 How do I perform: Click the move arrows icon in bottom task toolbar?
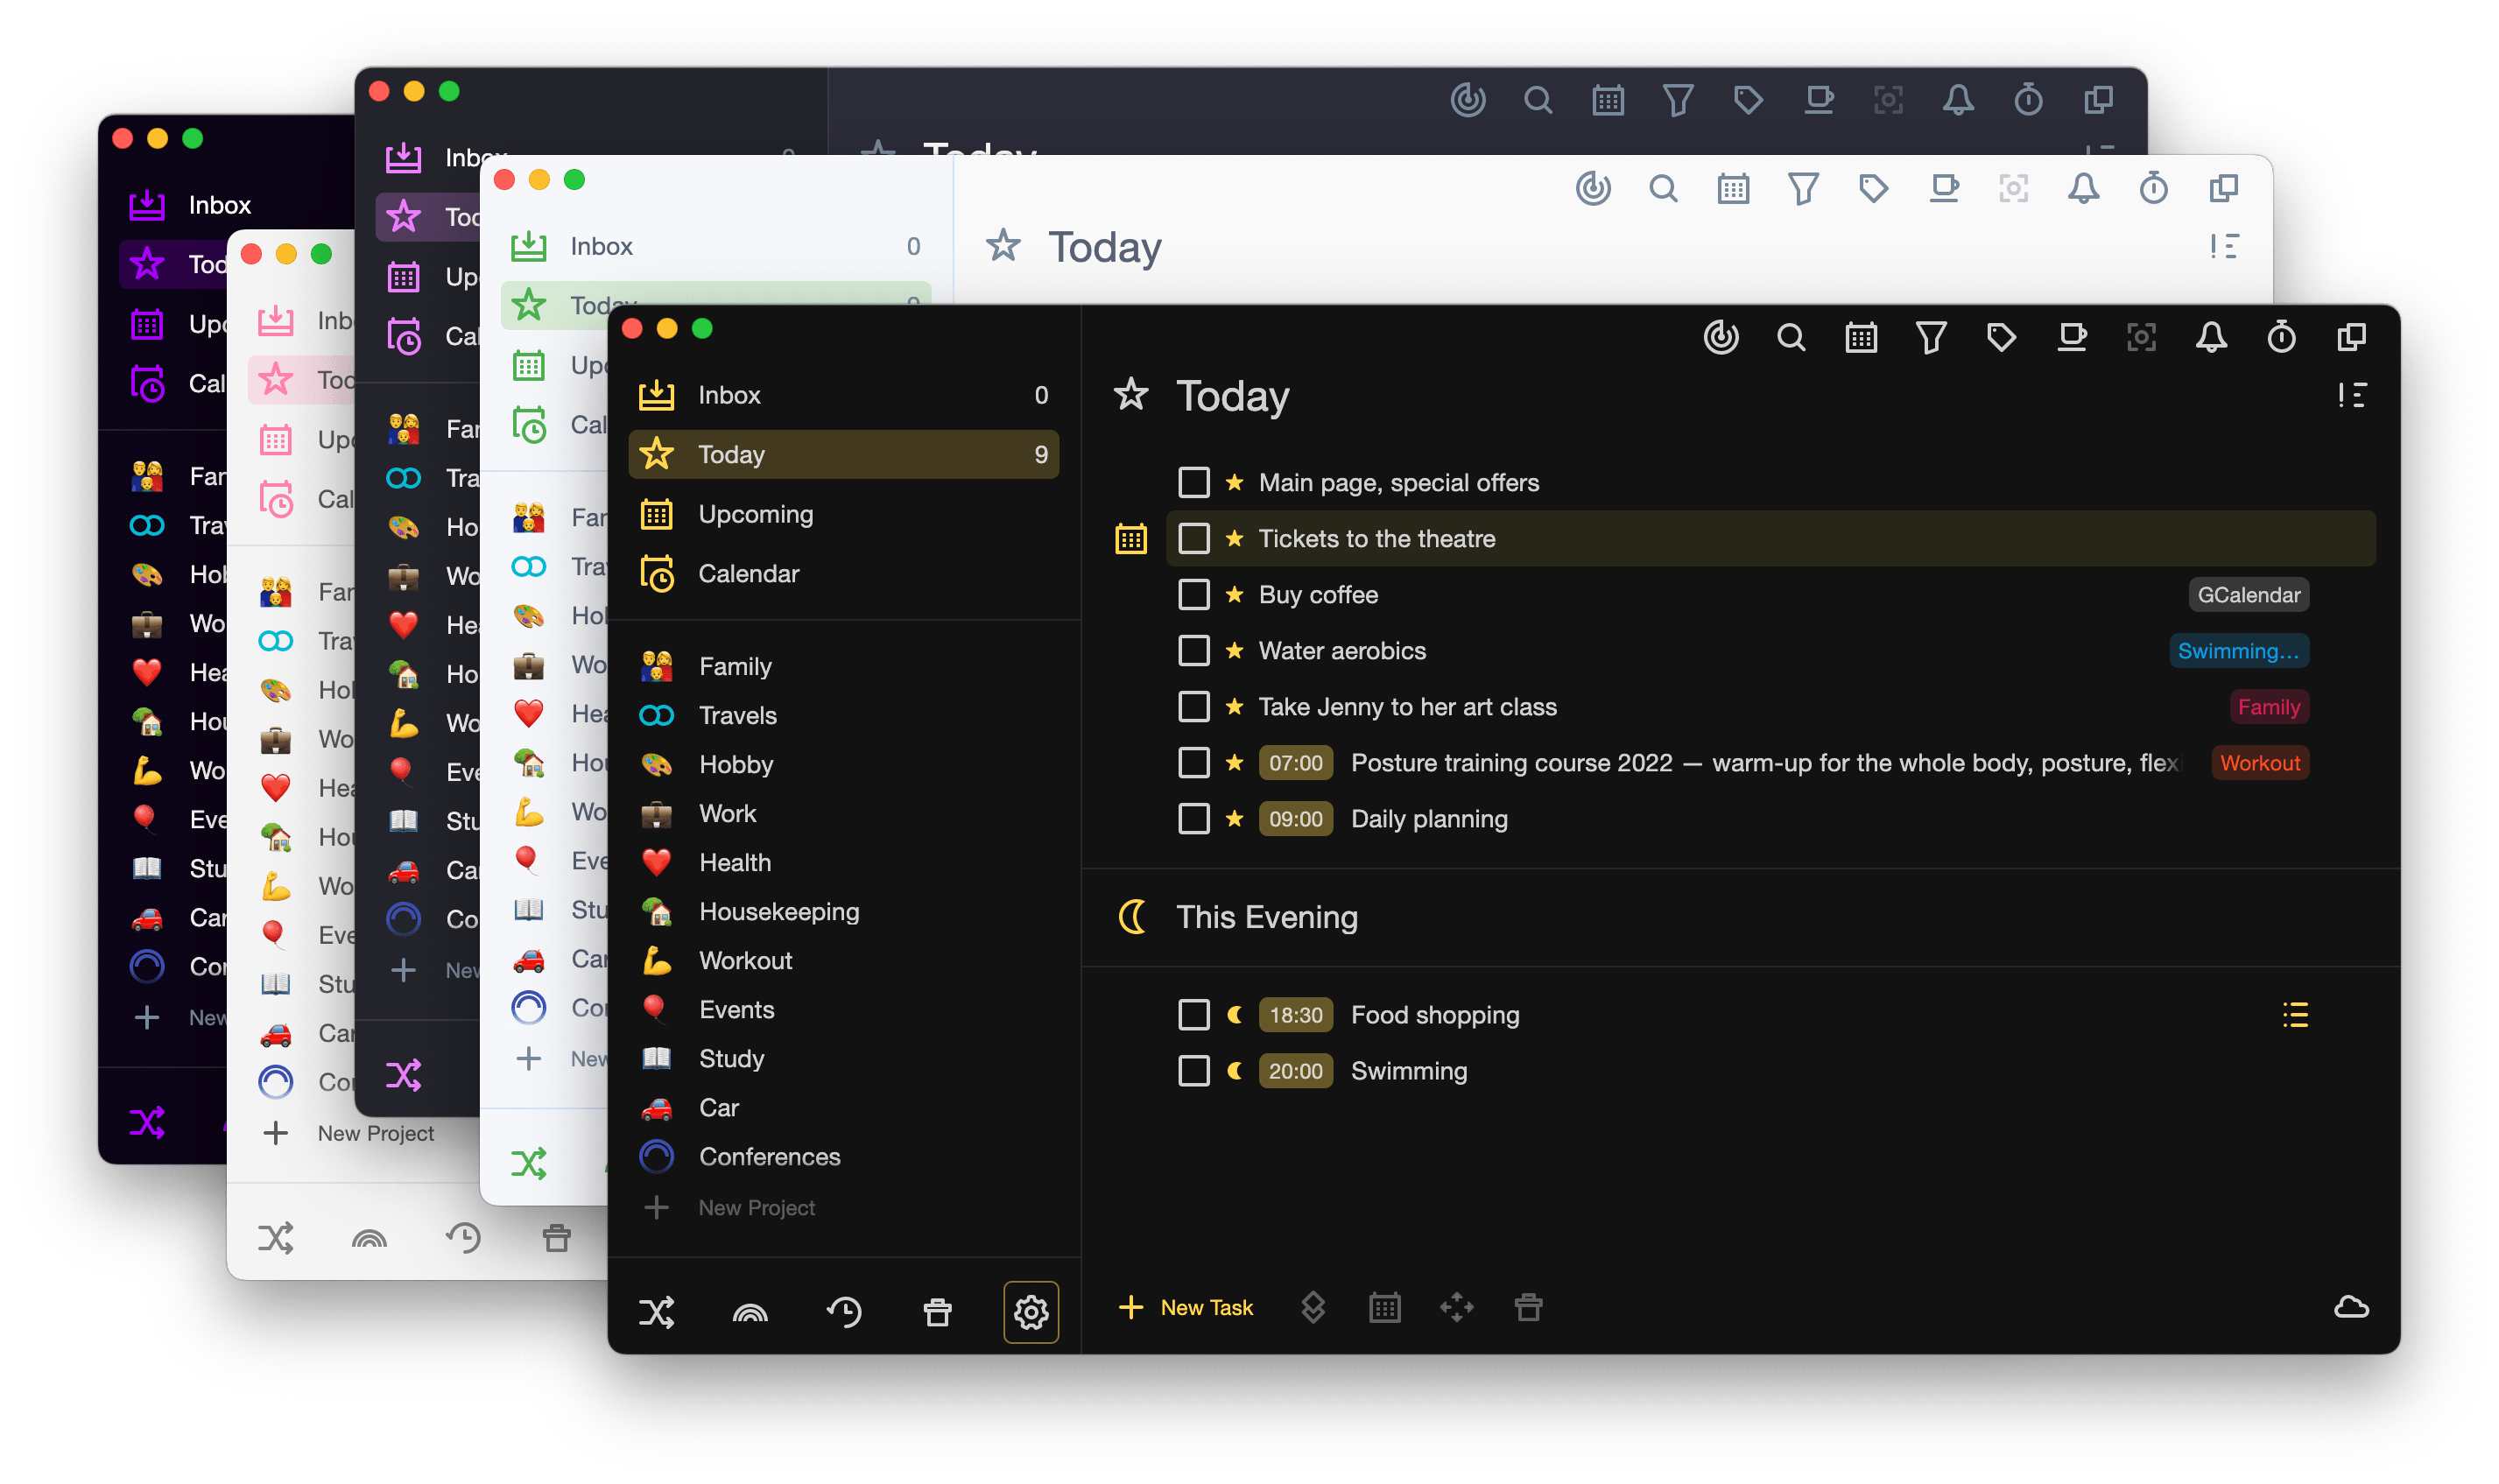tap(1456, 1307)
